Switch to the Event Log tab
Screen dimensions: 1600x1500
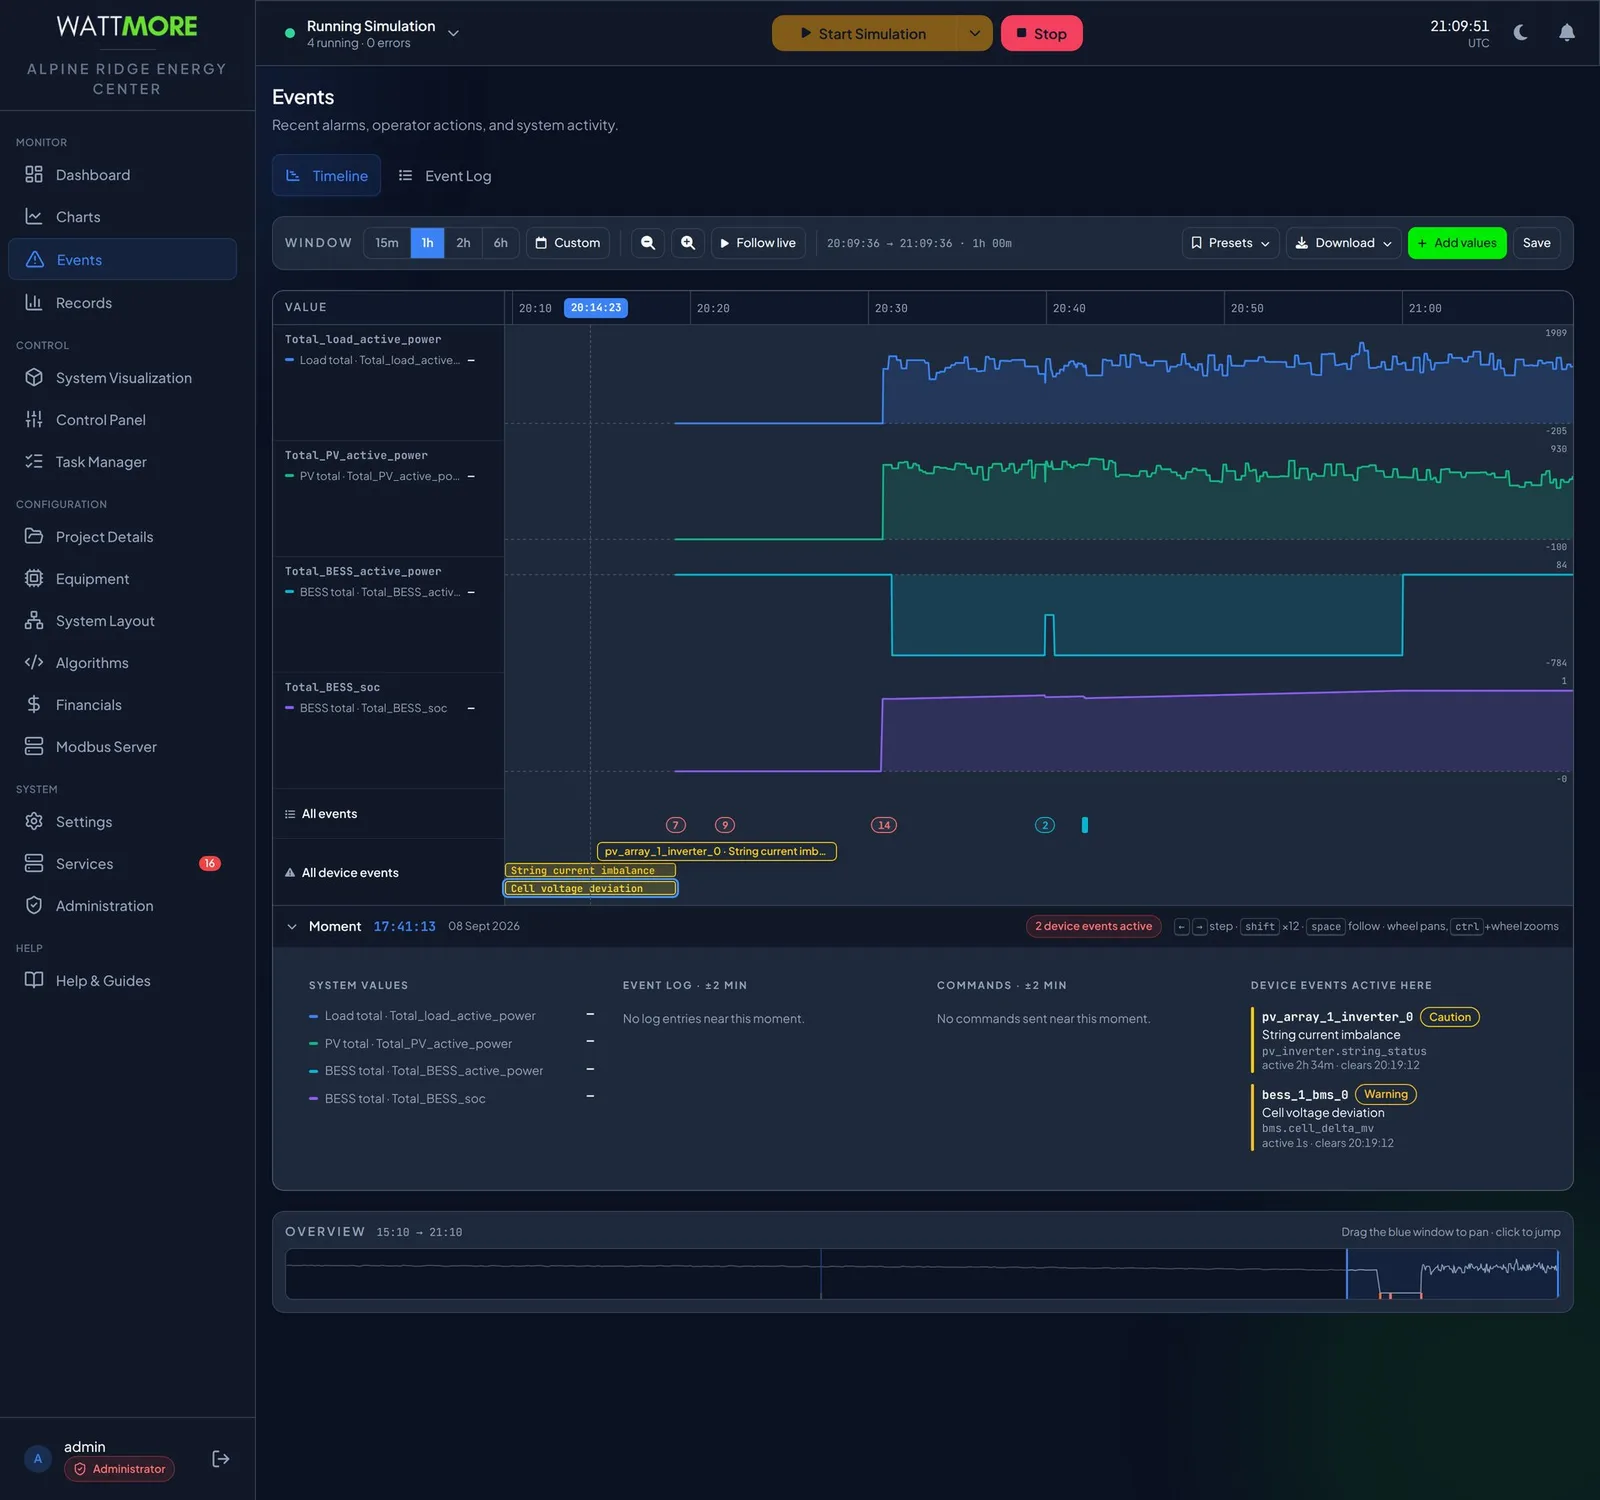(445, 176)
